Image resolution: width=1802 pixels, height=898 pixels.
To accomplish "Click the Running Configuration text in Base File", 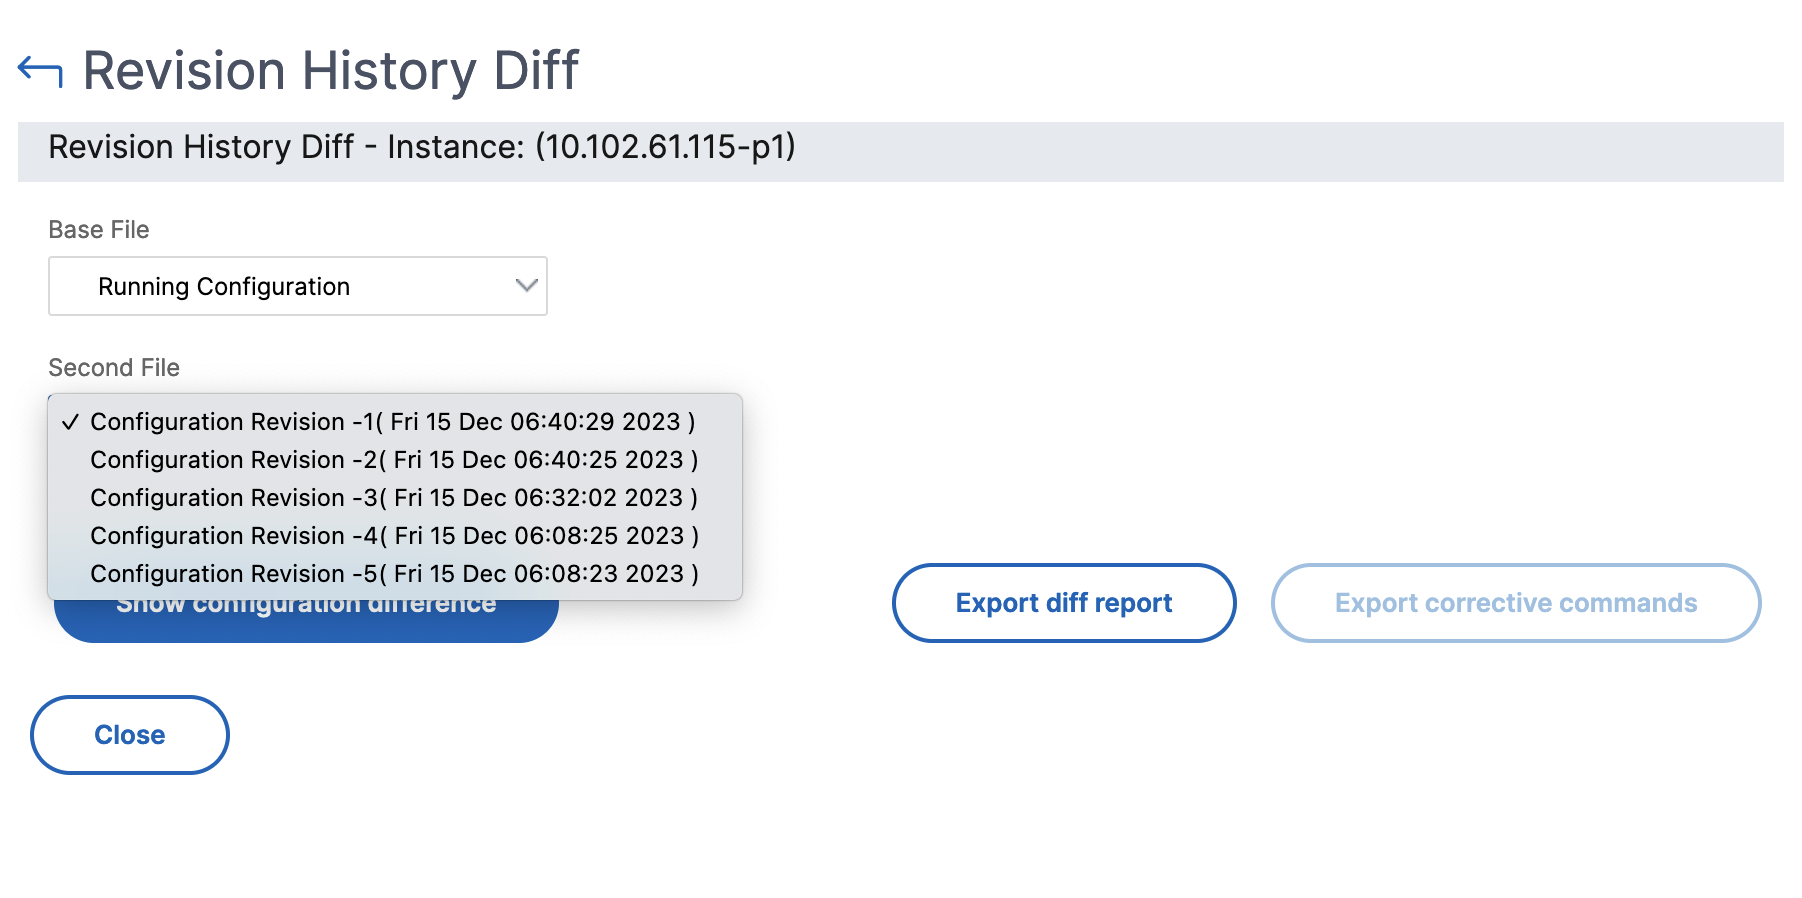I will pyautogui.click(x=224, y=287).
